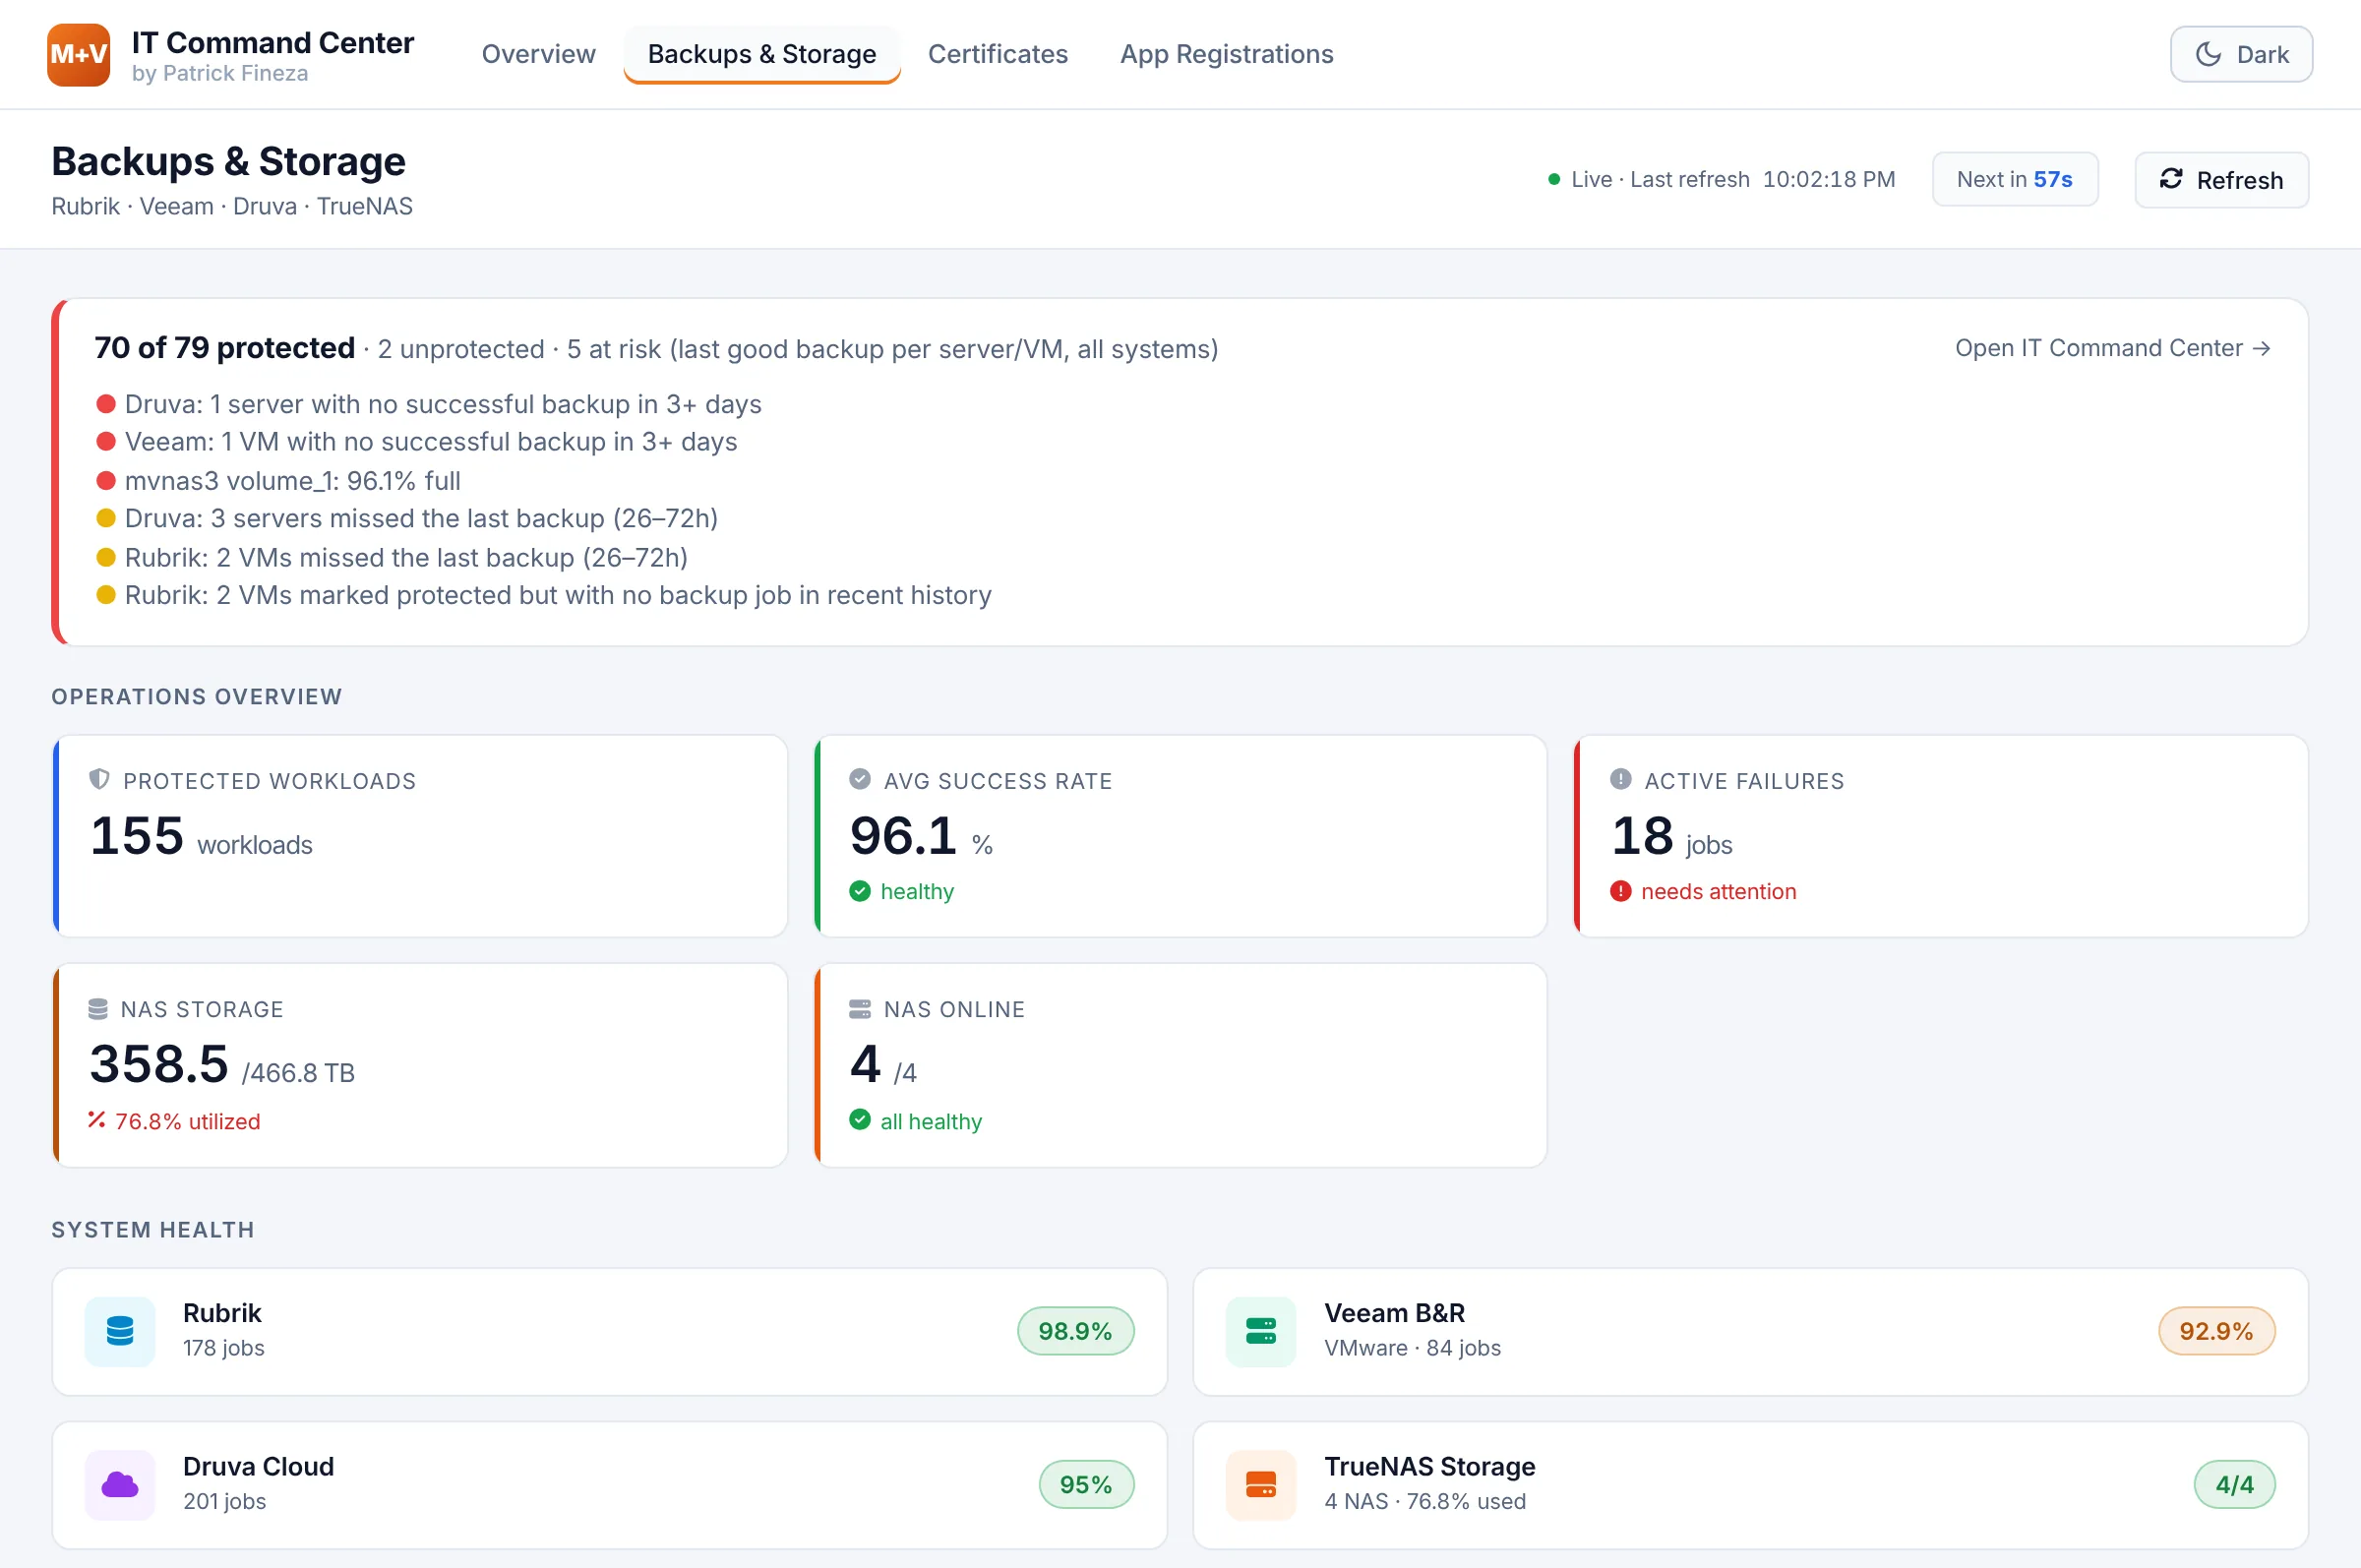Open IT Command Center link
The image size is (2361, 1568).
(x=2112, y=348)
